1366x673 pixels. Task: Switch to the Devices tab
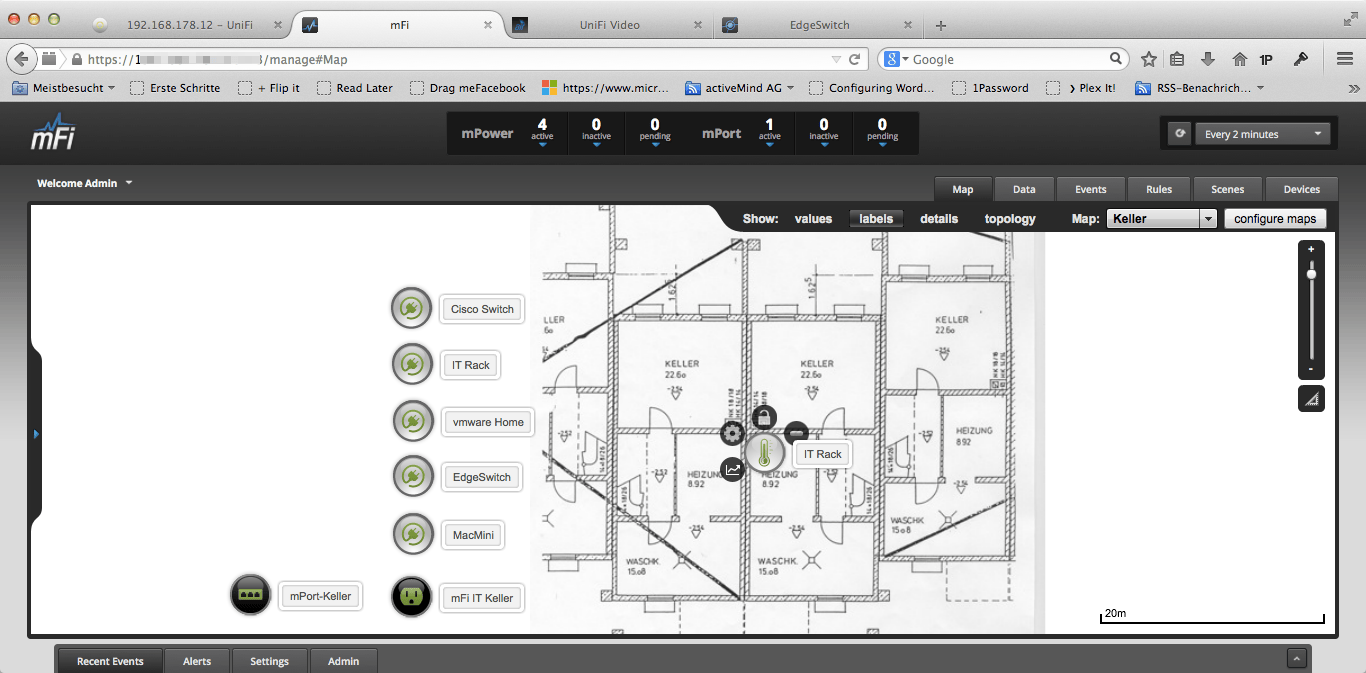pyautogui.click(x=1301, y=189)
